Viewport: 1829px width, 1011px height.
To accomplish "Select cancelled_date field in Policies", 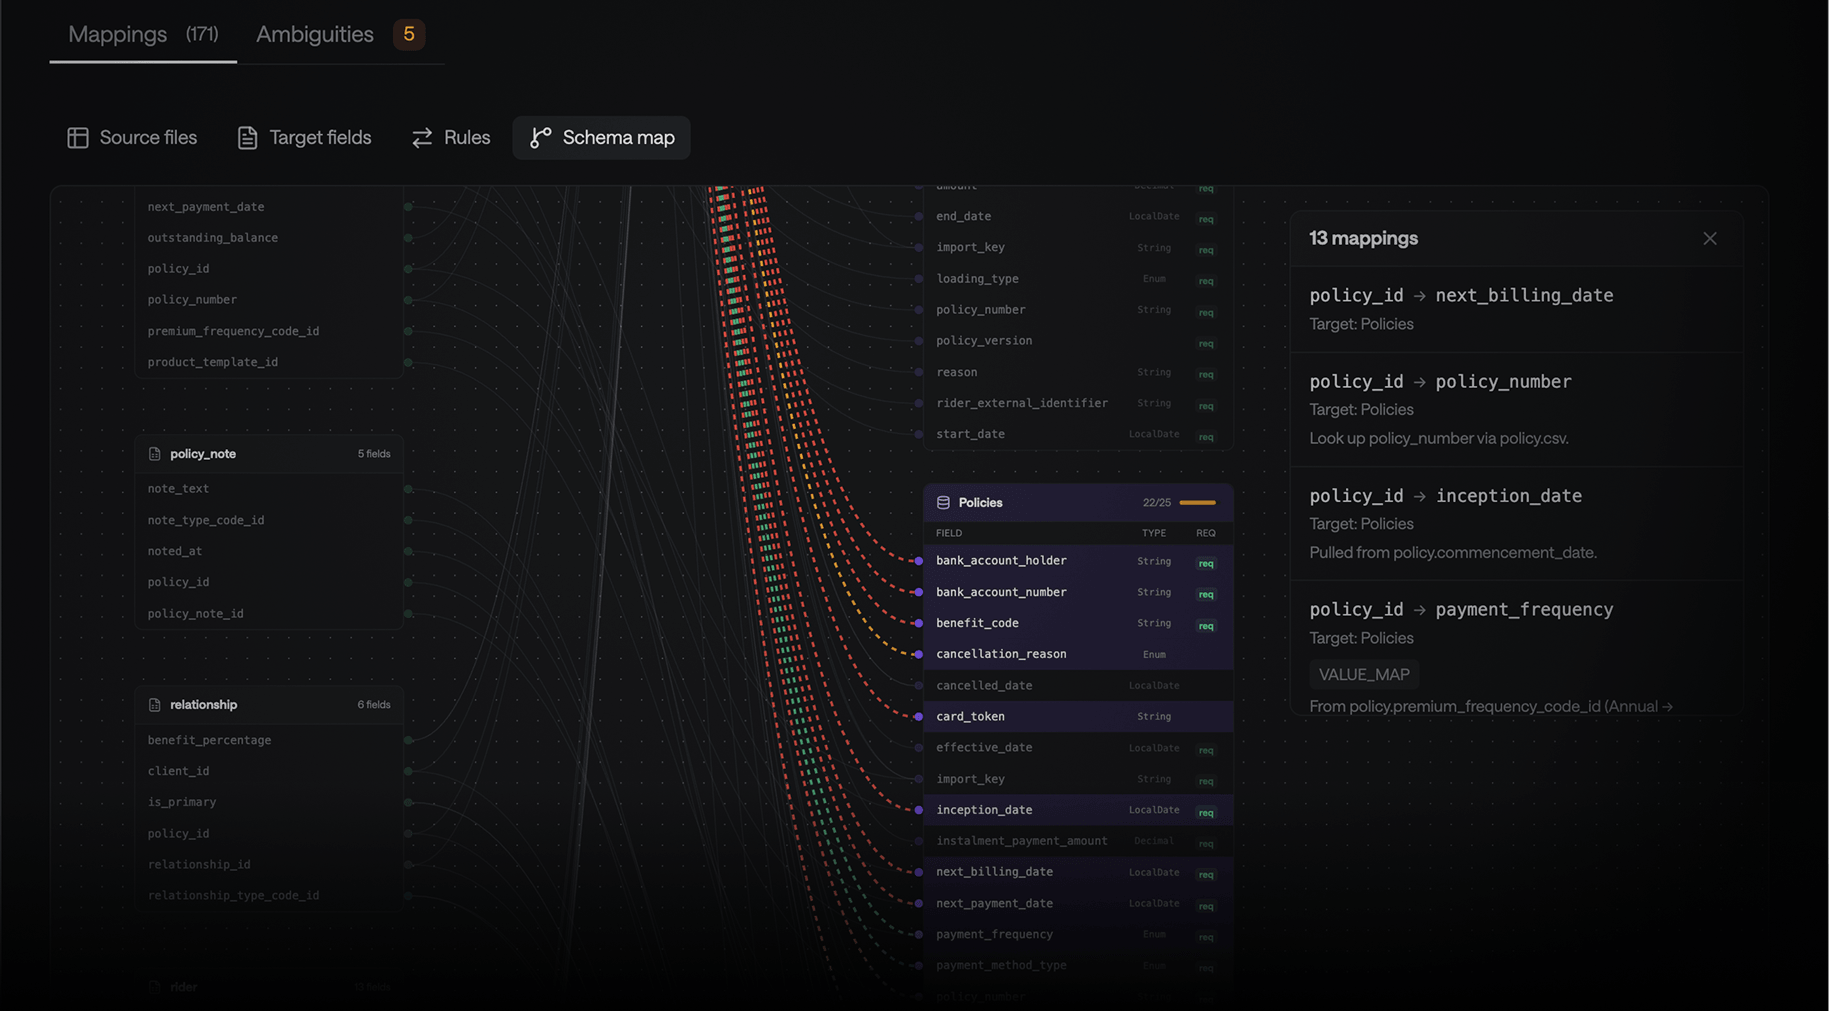I will tap(1078, 686).
